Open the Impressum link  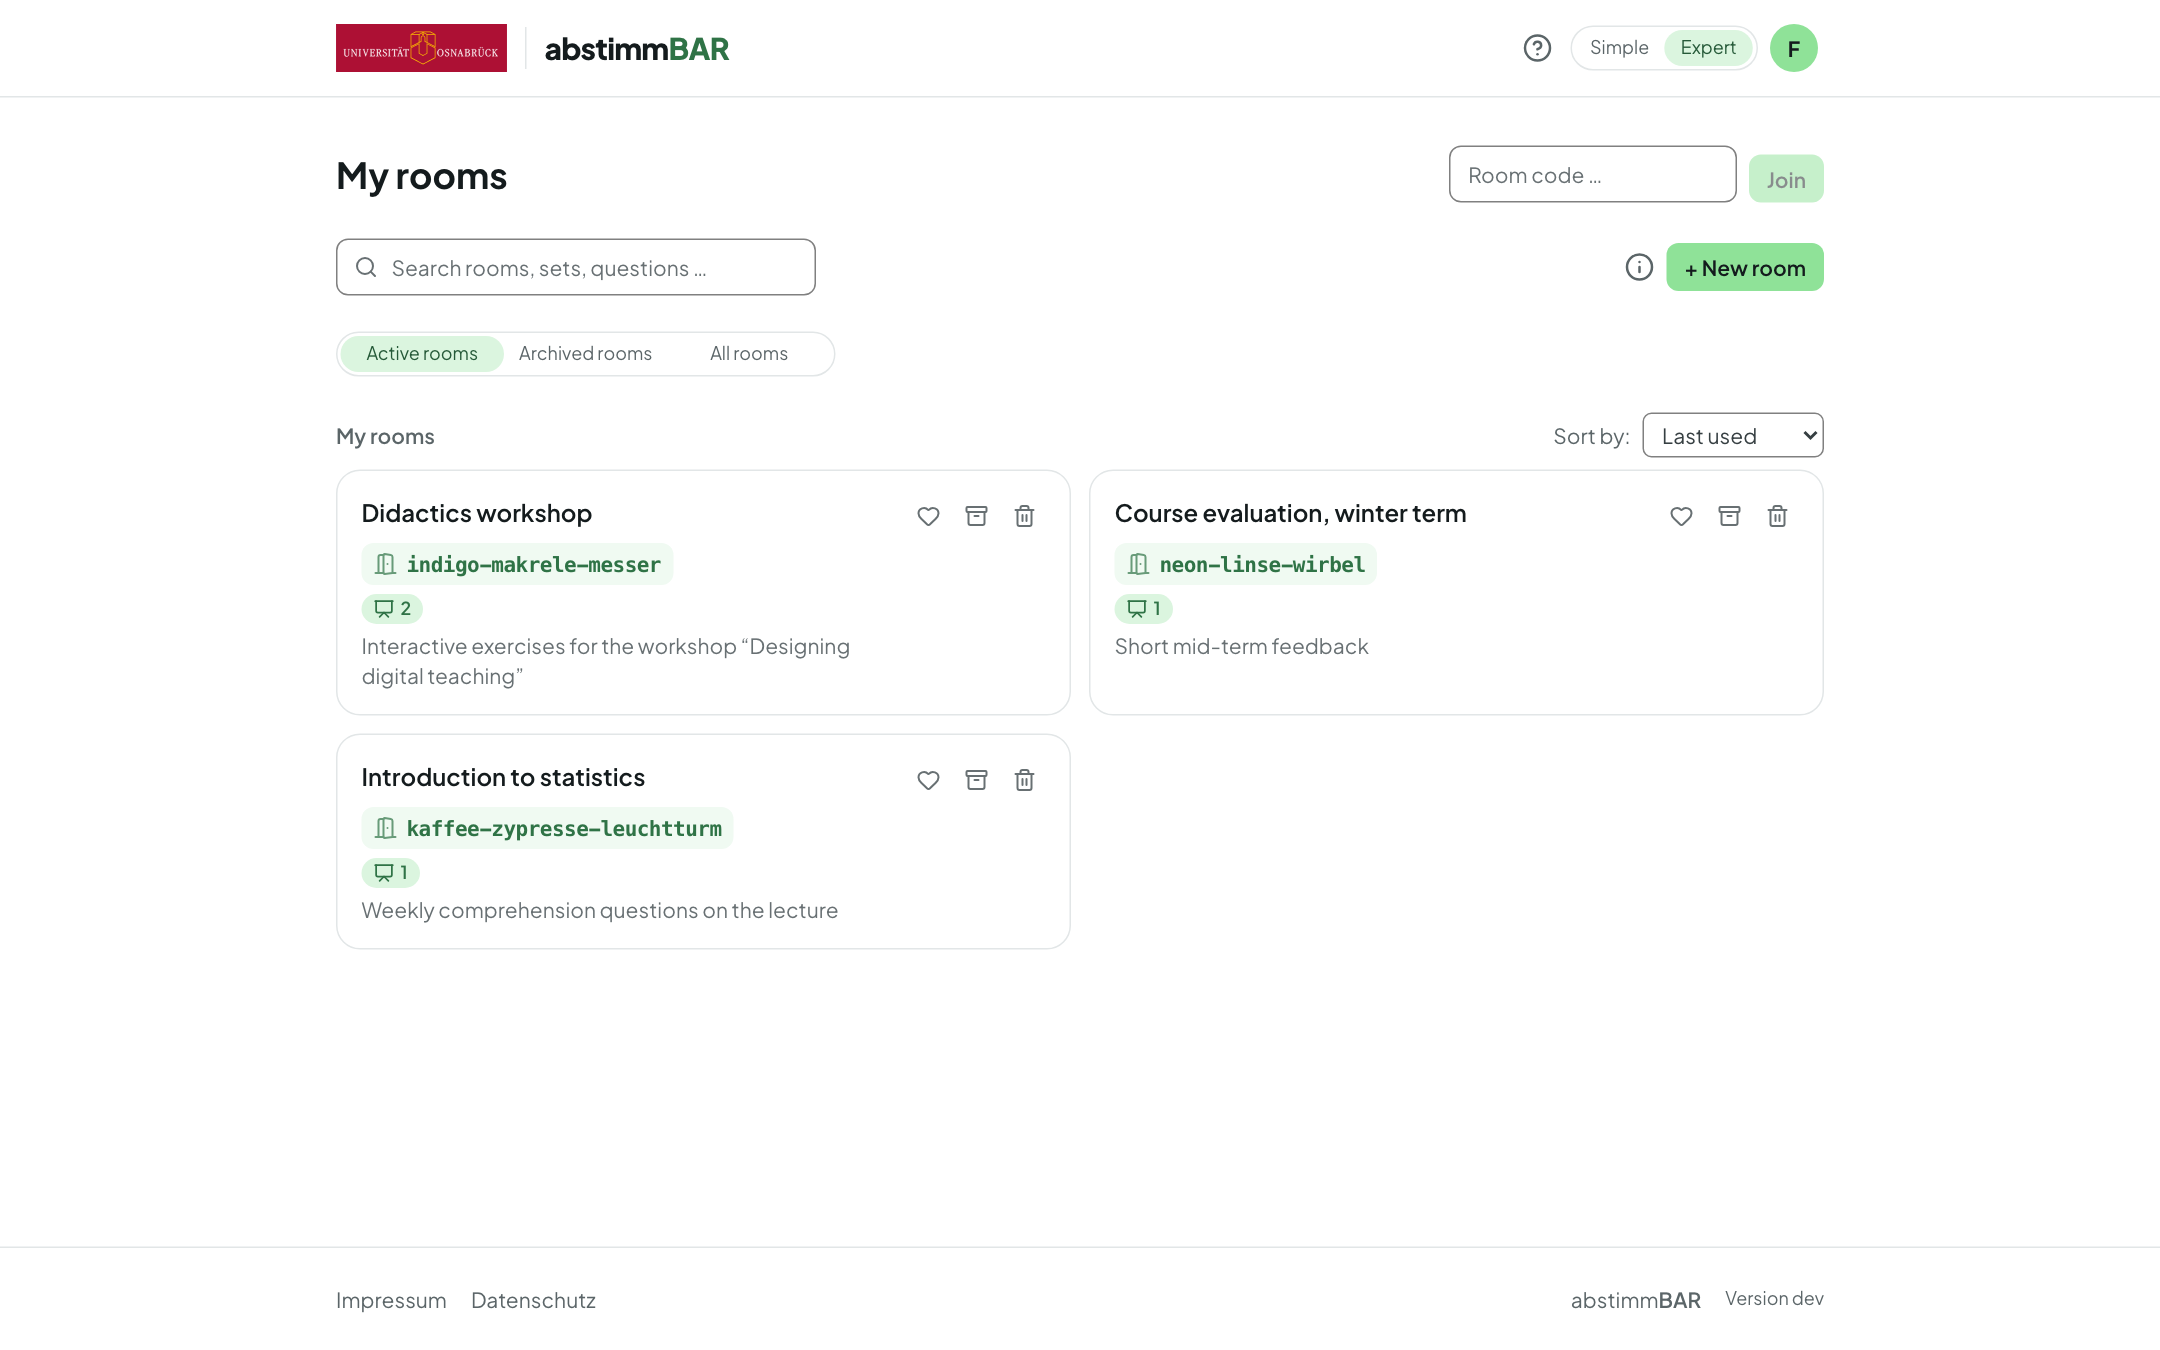click(391, 1300)
